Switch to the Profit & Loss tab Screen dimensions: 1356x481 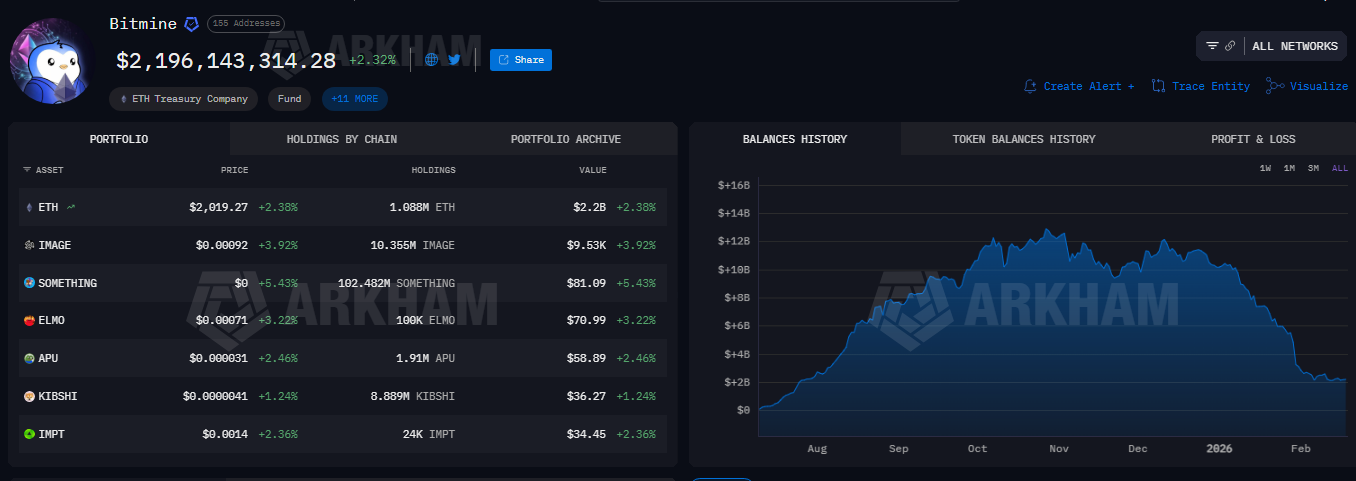pos(1253,139)
